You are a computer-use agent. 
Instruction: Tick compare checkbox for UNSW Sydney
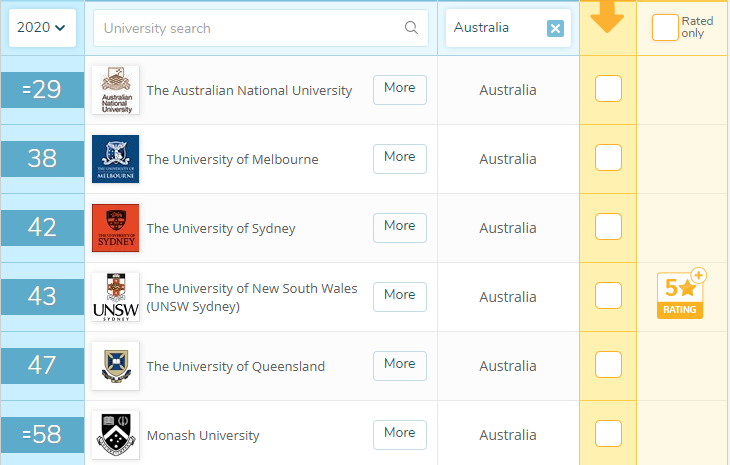tap(608, 295)
